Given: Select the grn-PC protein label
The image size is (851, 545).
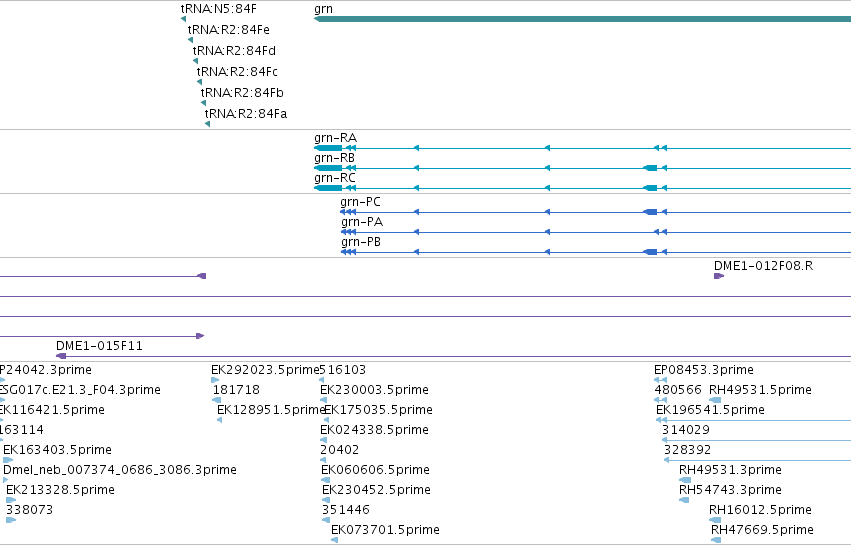Looking at the screenshot, I should coord(360,202).
